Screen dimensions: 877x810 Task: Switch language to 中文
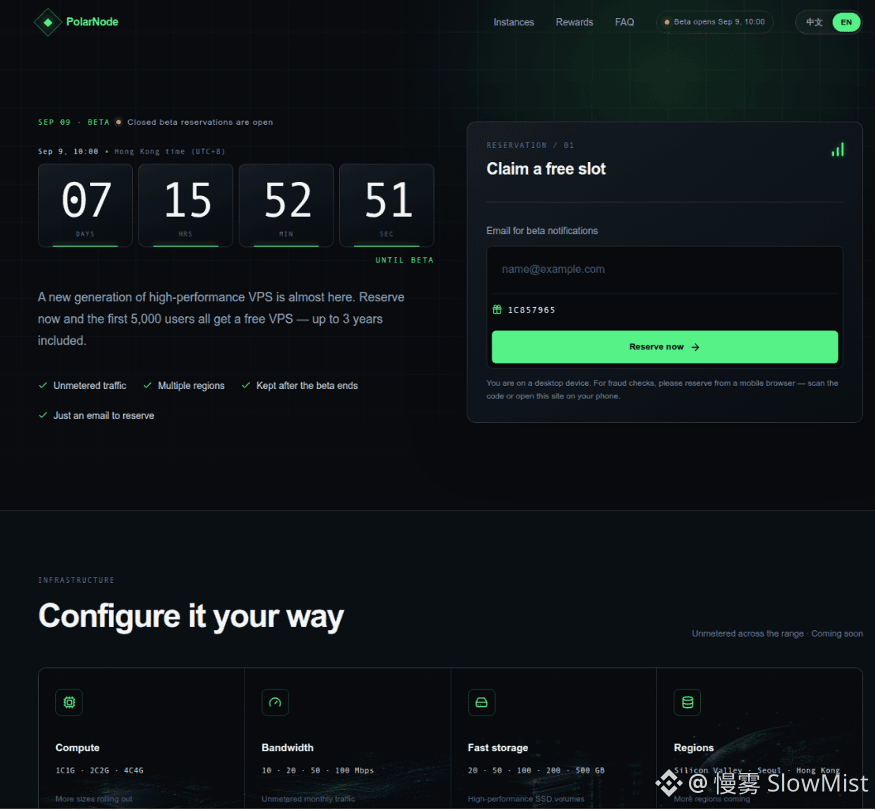[x=814, y=22]
